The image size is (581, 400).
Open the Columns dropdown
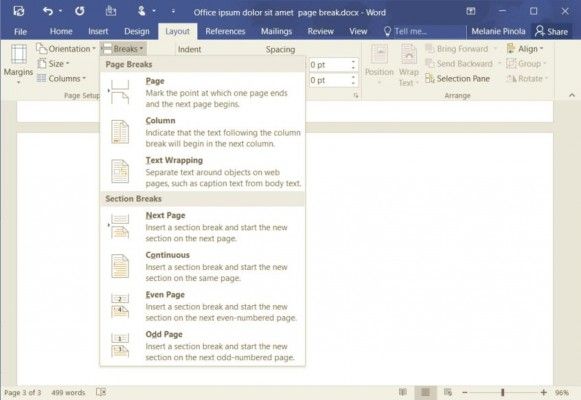tap(62, 79)
